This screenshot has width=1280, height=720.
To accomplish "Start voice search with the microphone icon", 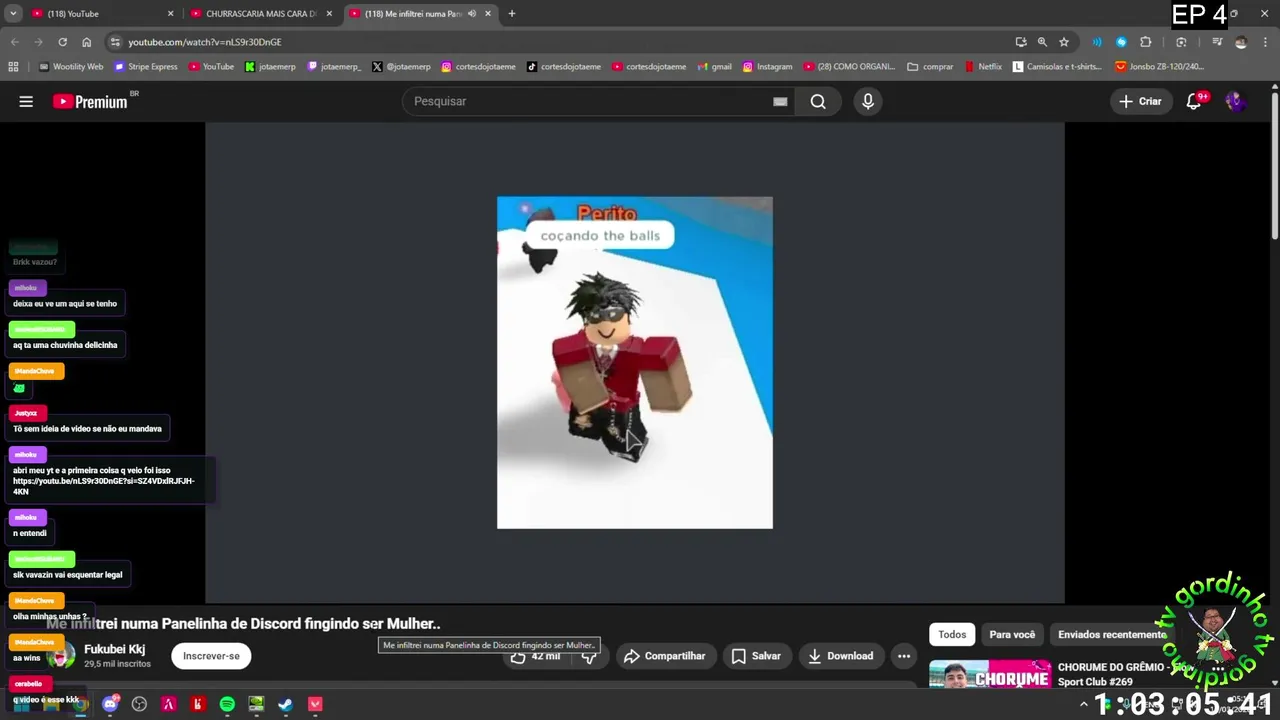I will pyautogui.click(x=868, y=101).
